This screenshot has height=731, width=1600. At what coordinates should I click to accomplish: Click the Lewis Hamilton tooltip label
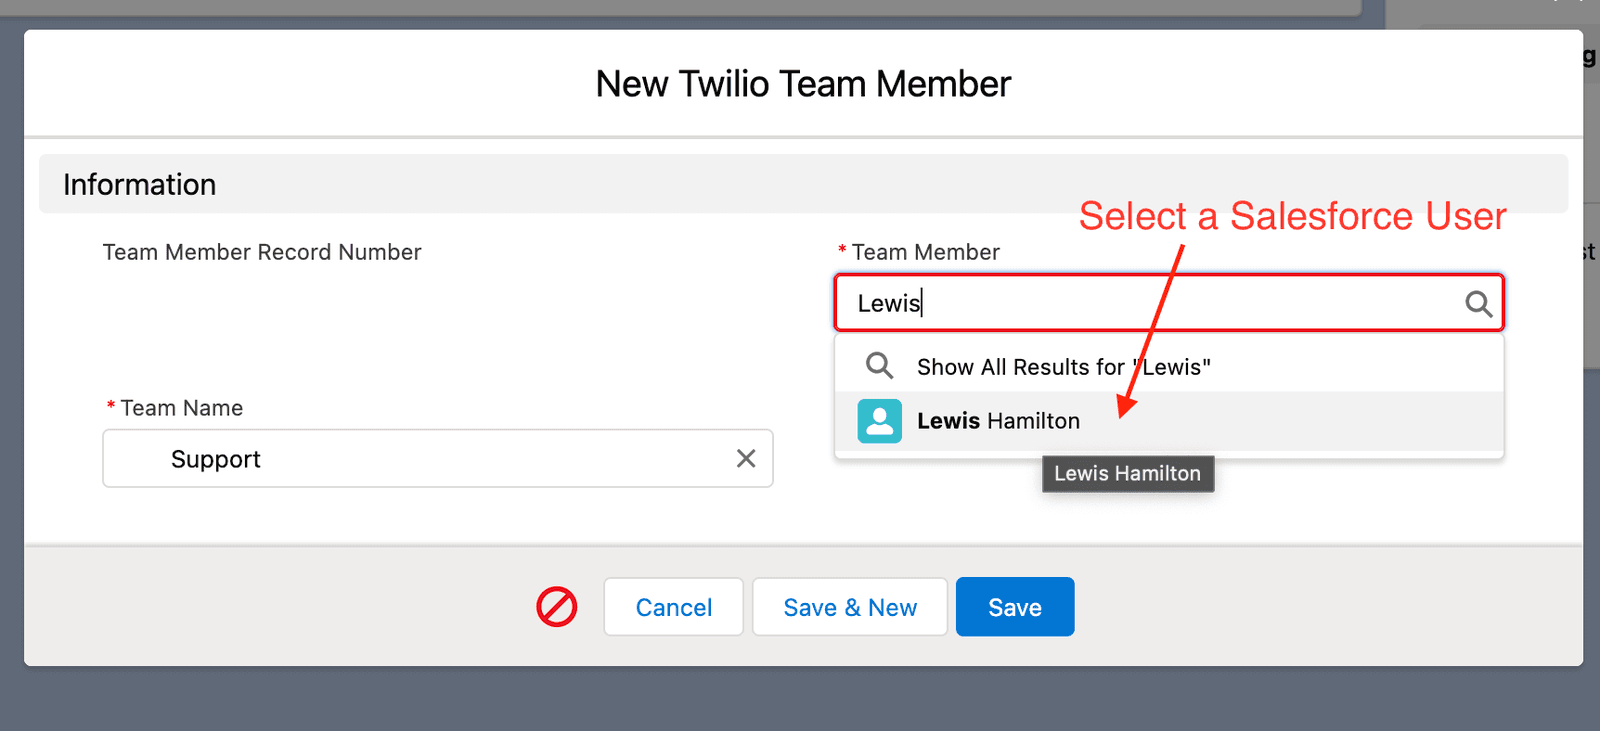pos(1127,473)
